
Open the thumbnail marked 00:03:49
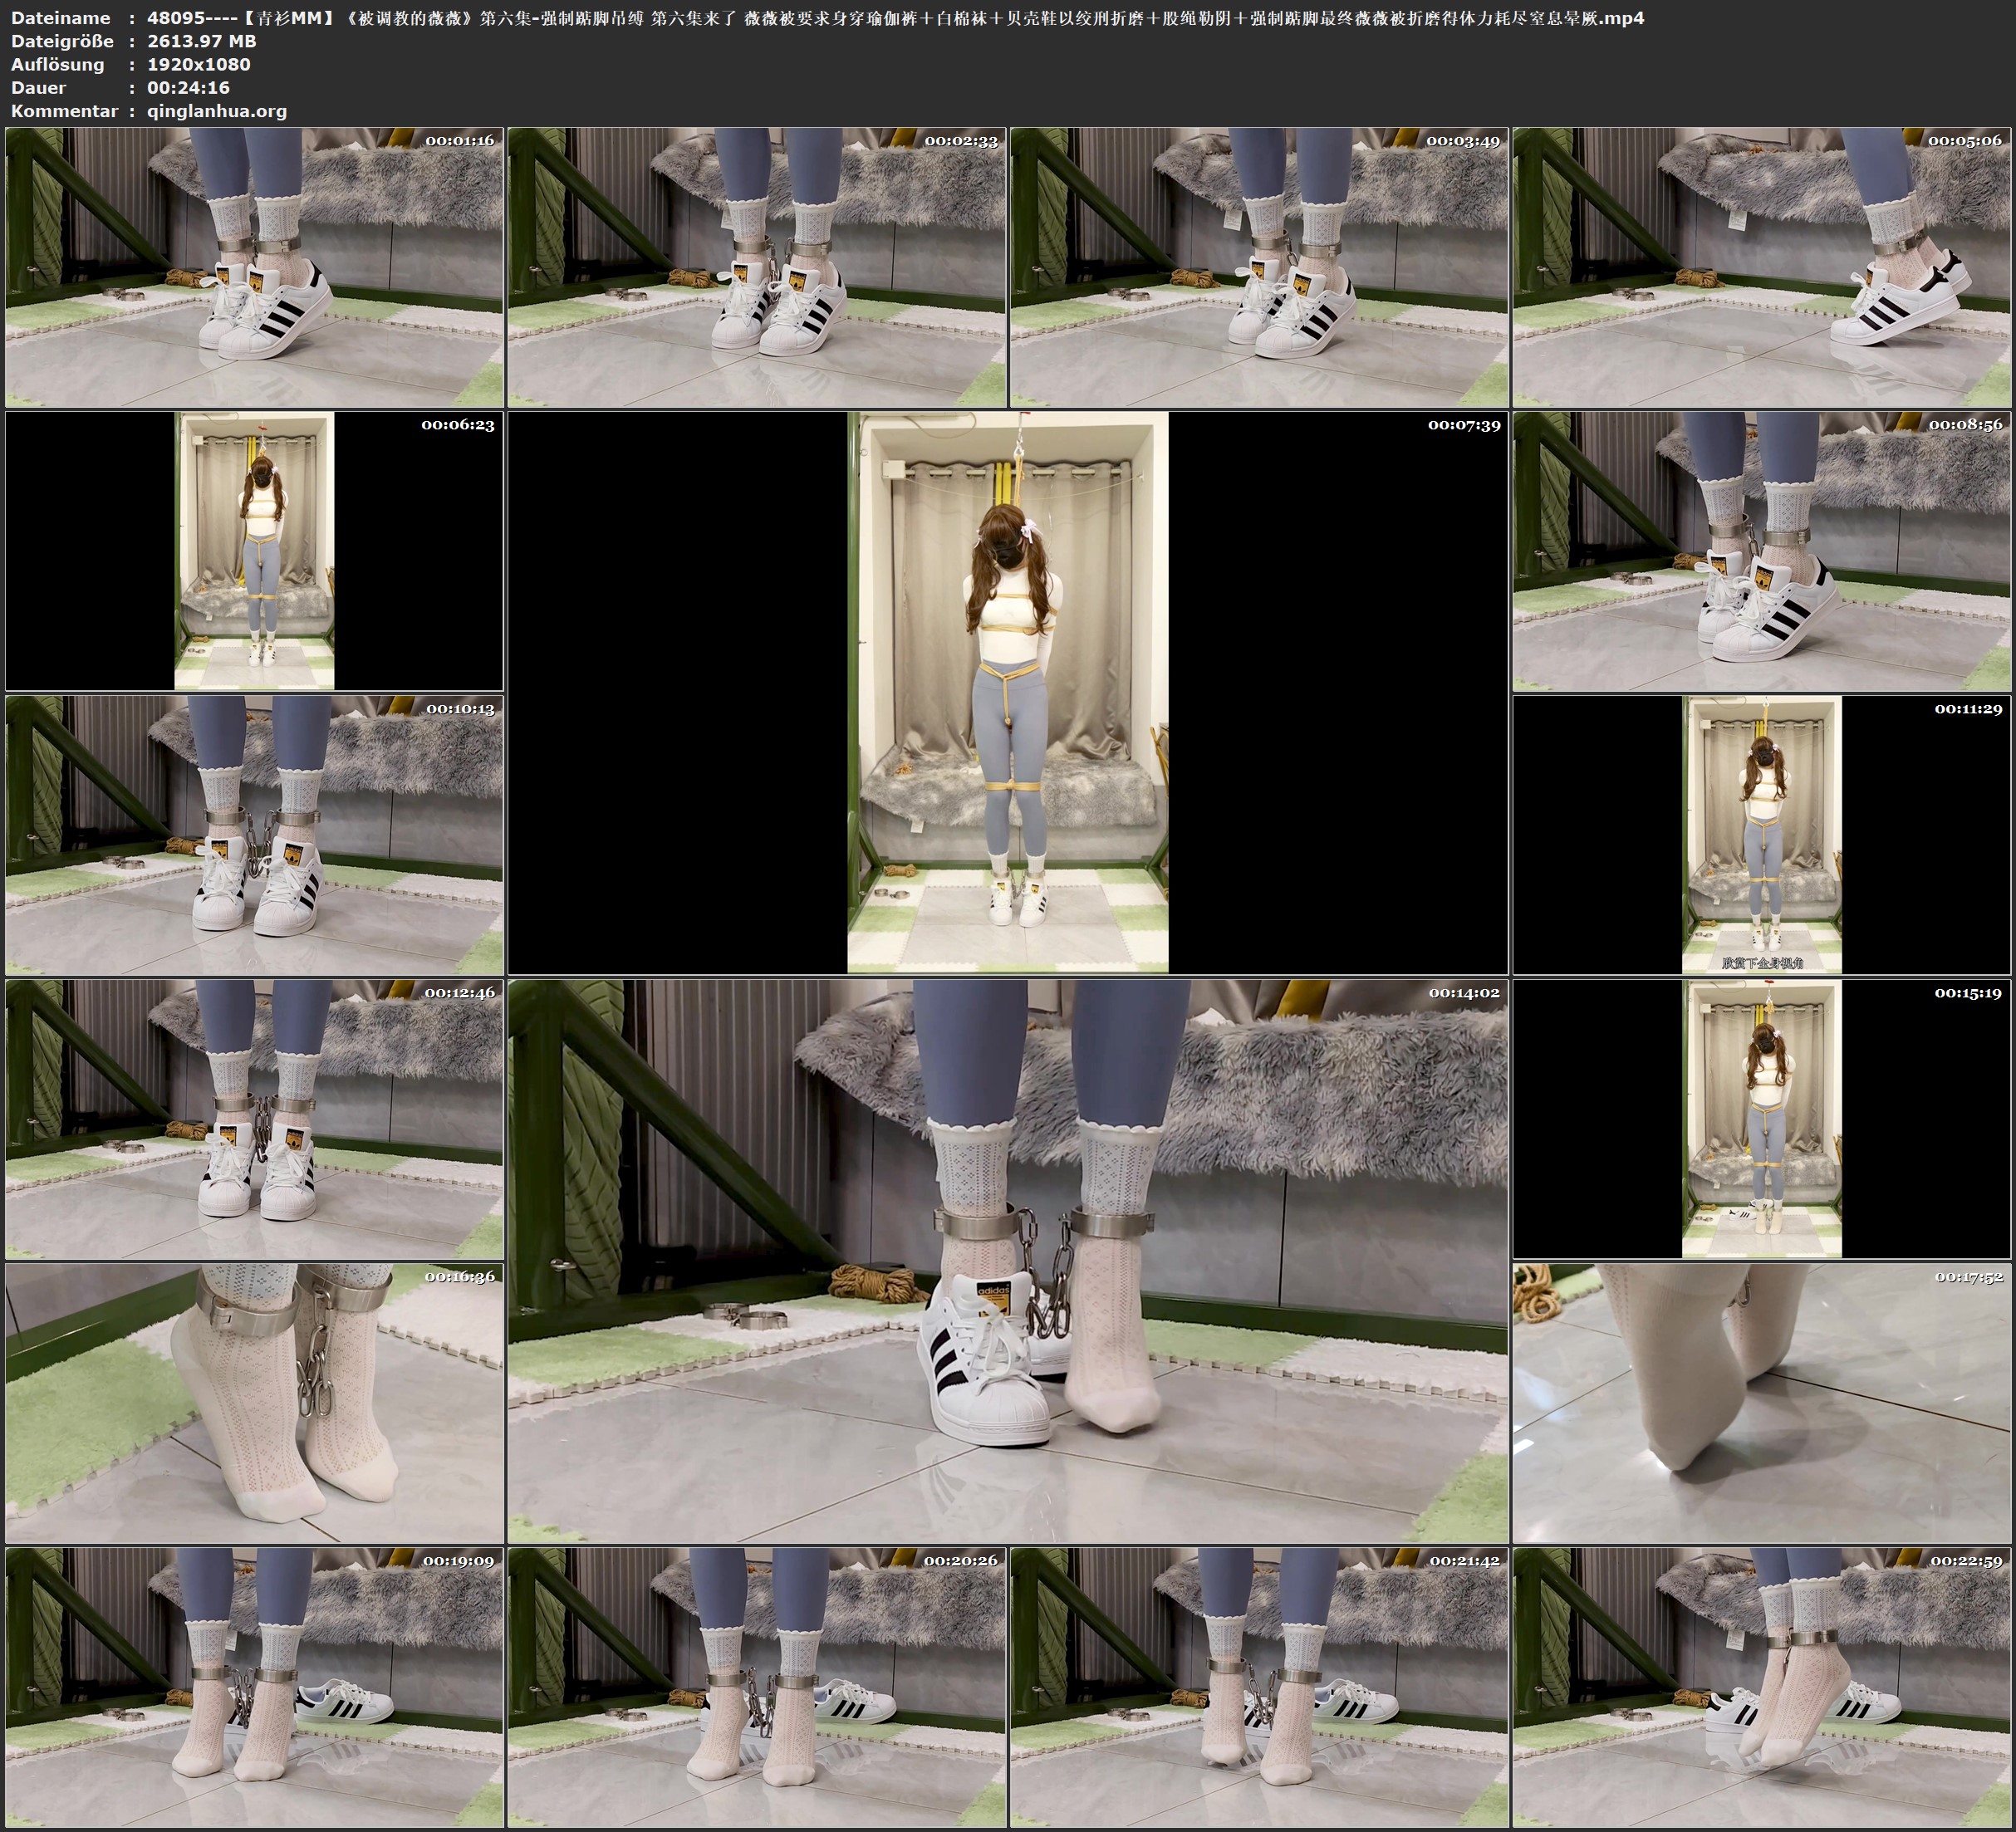pos(1258,267)
